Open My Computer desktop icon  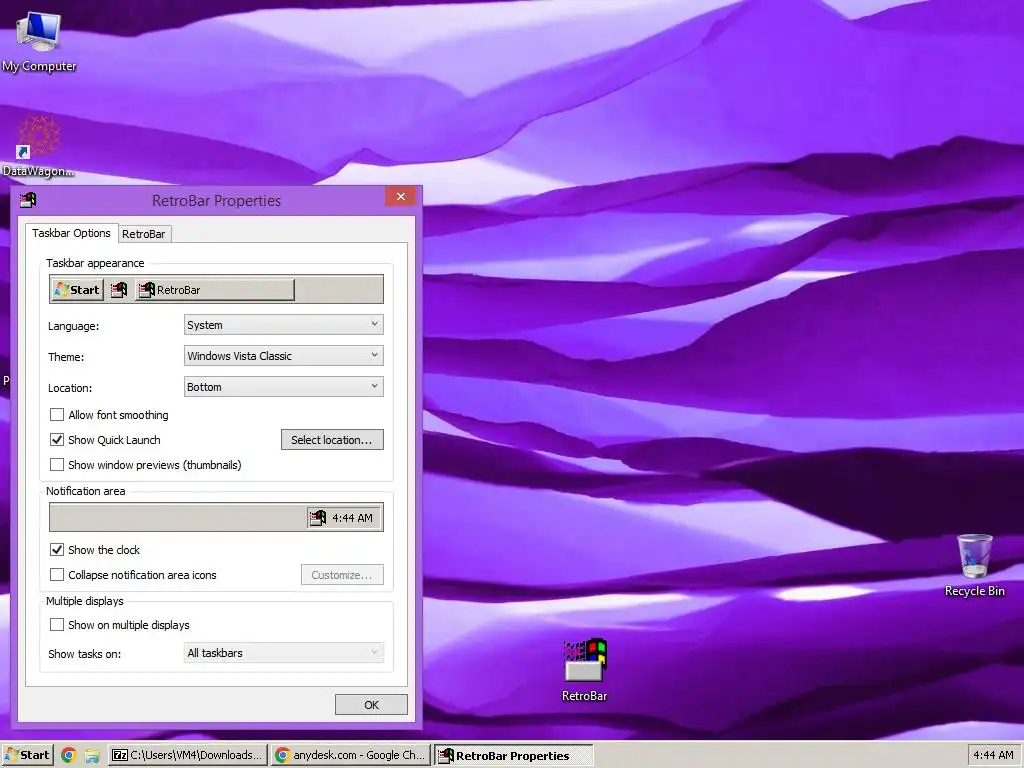coord(39,41)
